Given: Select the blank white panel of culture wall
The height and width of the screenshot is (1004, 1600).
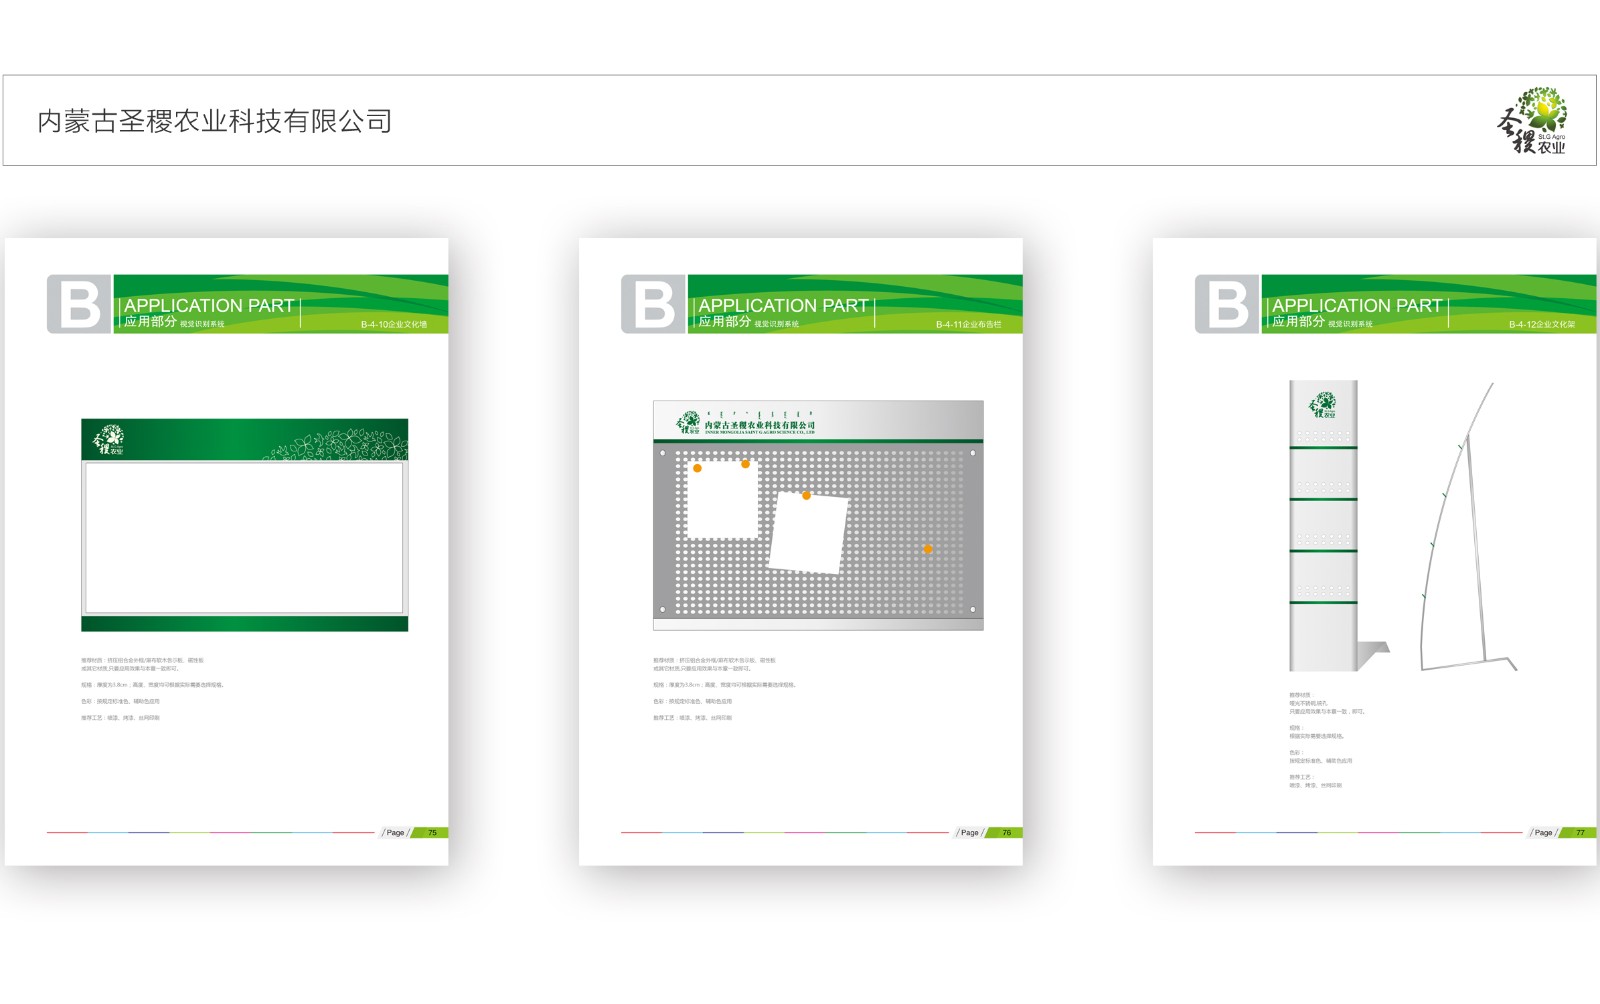Looking at the screenshot, I should point(244,537).
